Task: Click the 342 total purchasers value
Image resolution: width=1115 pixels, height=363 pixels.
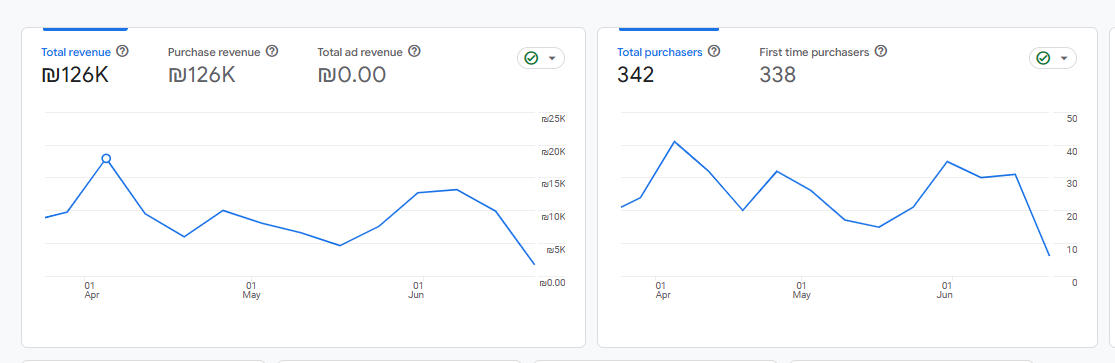Action: coord(636,75)
